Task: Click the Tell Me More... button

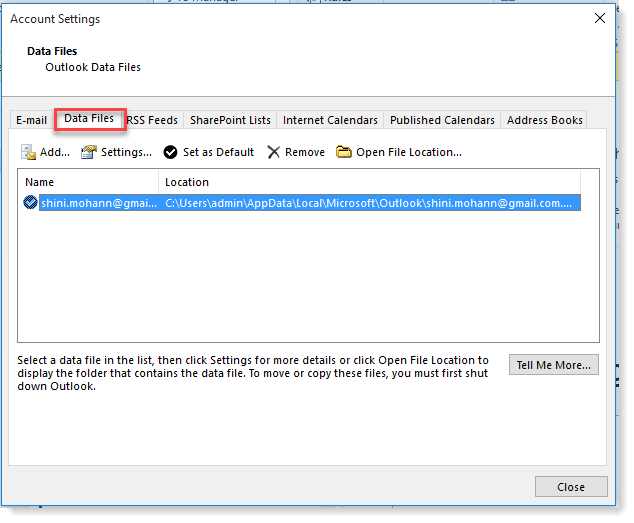Action: (x=554, y=365)
